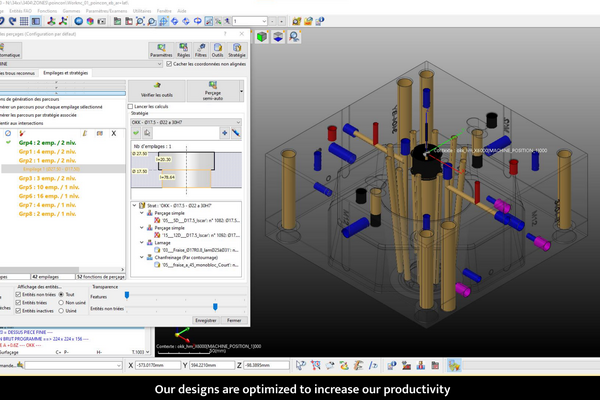Open the Stratégie icon button
Screen dimensions: 600x400
pos(235,49)
